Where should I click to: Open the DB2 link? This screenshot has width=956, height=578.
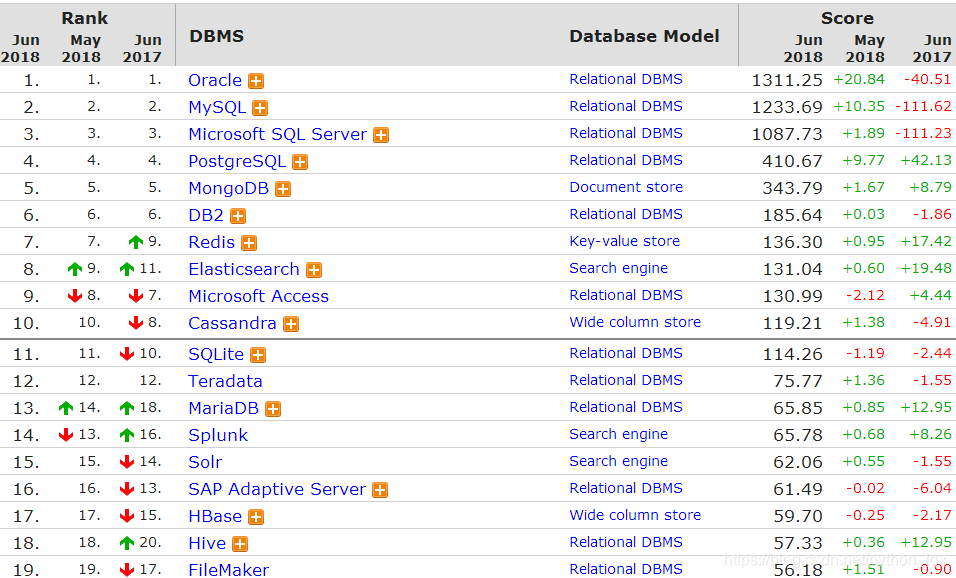pyautogui.click(x=205, y=215)
